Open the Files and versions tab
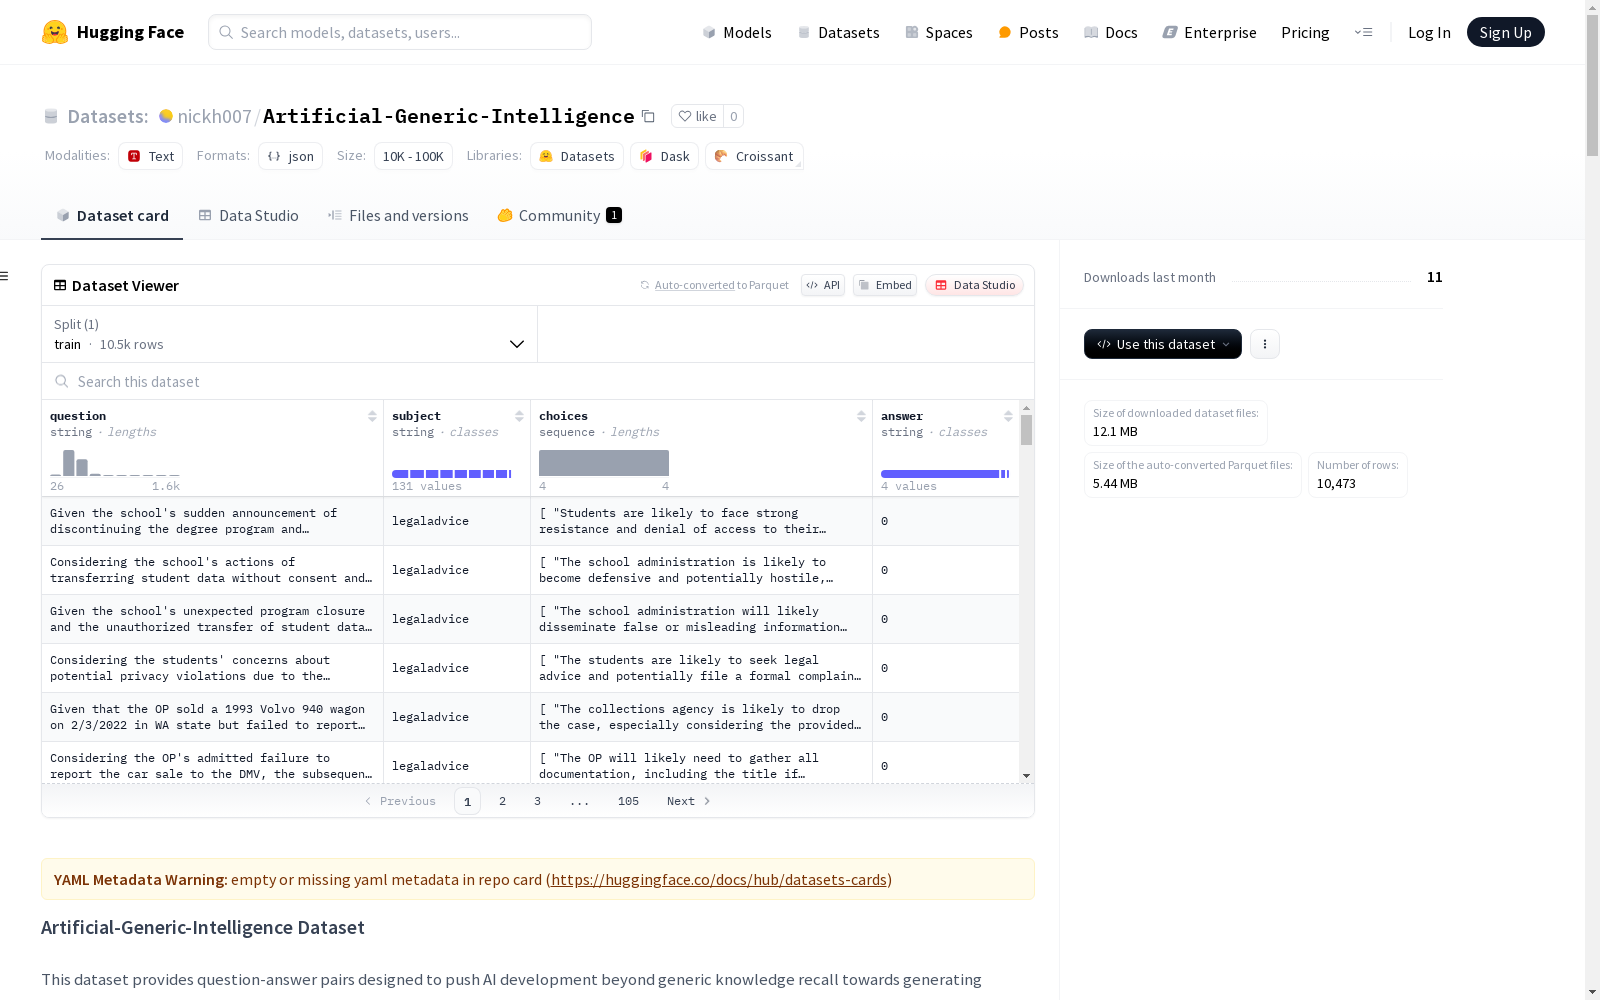This screenshot has height=1000, width=1600. point(398,216)
